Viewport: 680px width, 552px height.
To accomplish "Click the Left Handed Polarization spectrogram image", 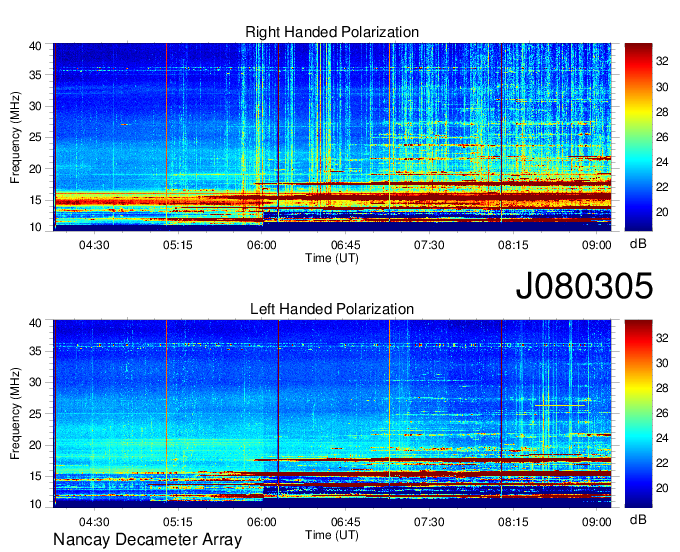I will coord(332,414).
